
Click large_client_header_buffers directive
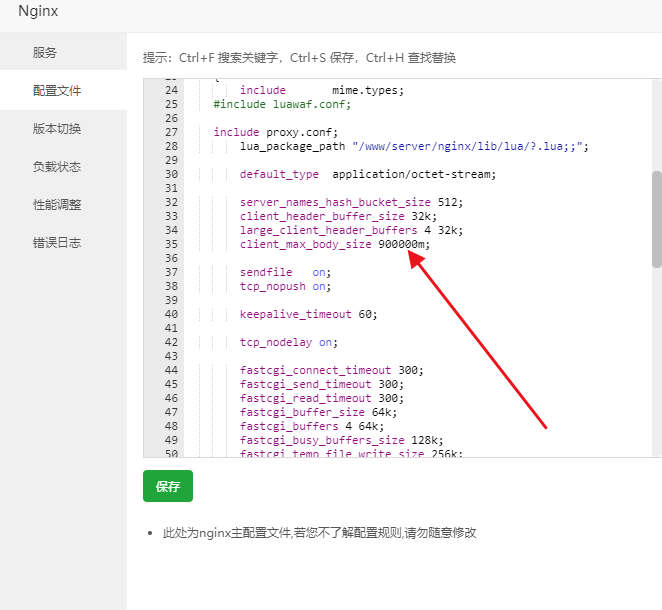point(328,230)
